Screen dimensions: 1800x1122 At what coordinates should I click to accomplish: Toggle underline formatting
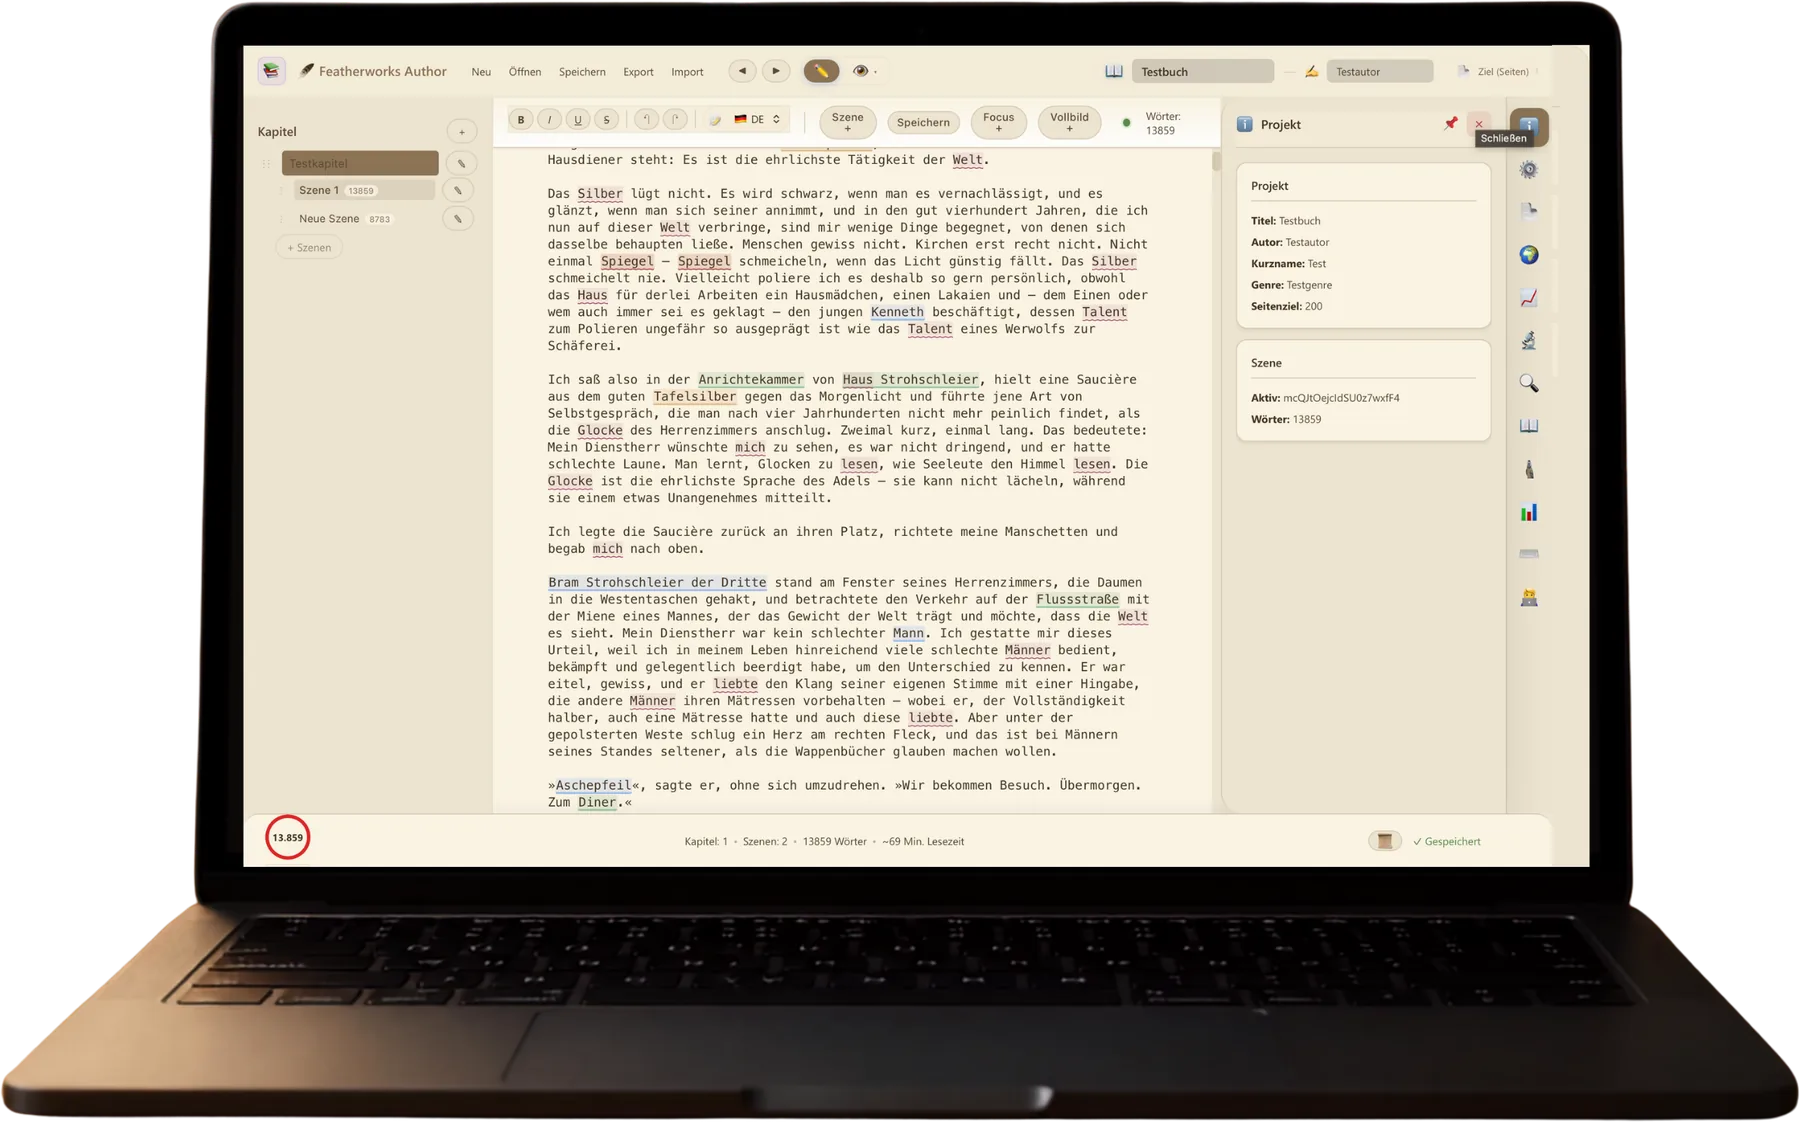point(578,120)
